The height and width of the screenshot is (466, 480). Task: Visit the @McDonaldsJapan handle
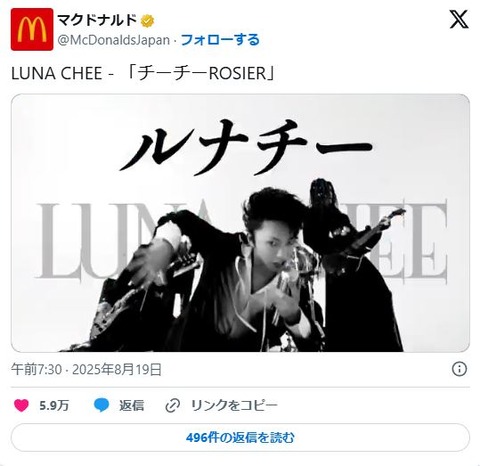point(113,40)
